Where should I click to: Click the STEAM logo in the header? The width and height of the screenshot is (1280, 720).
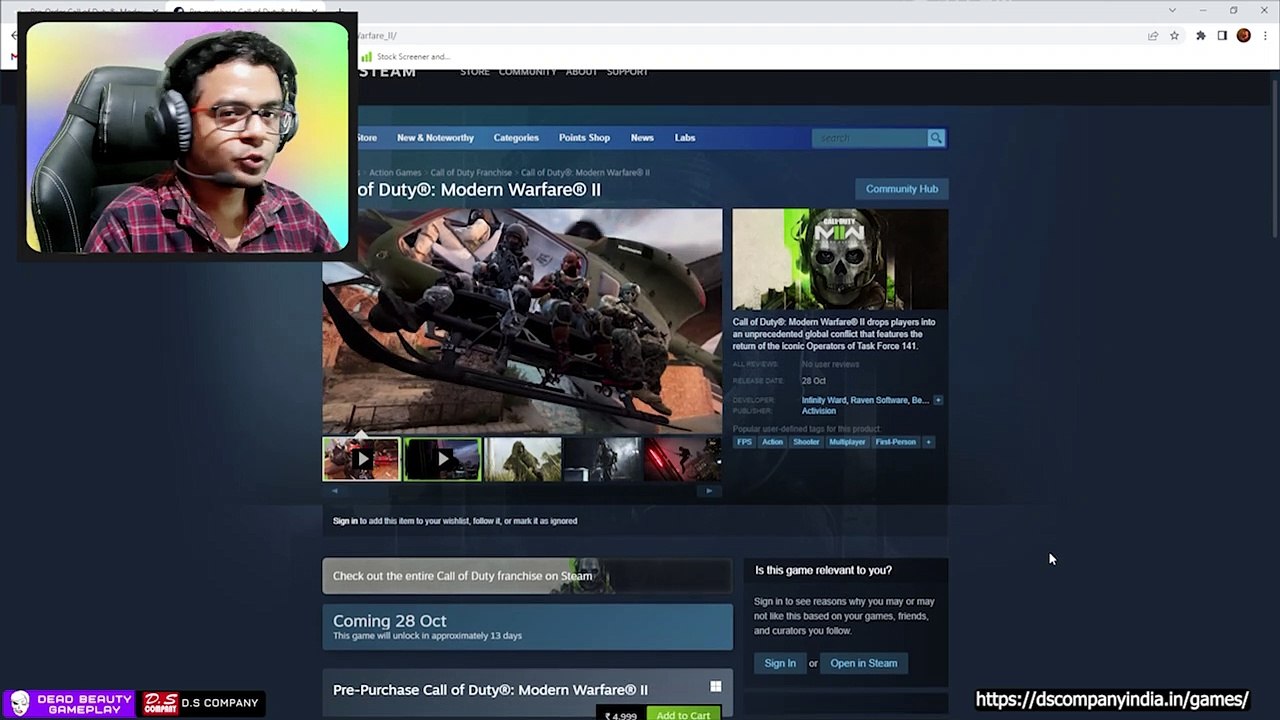pyautogui.click(x=387, y=72)
